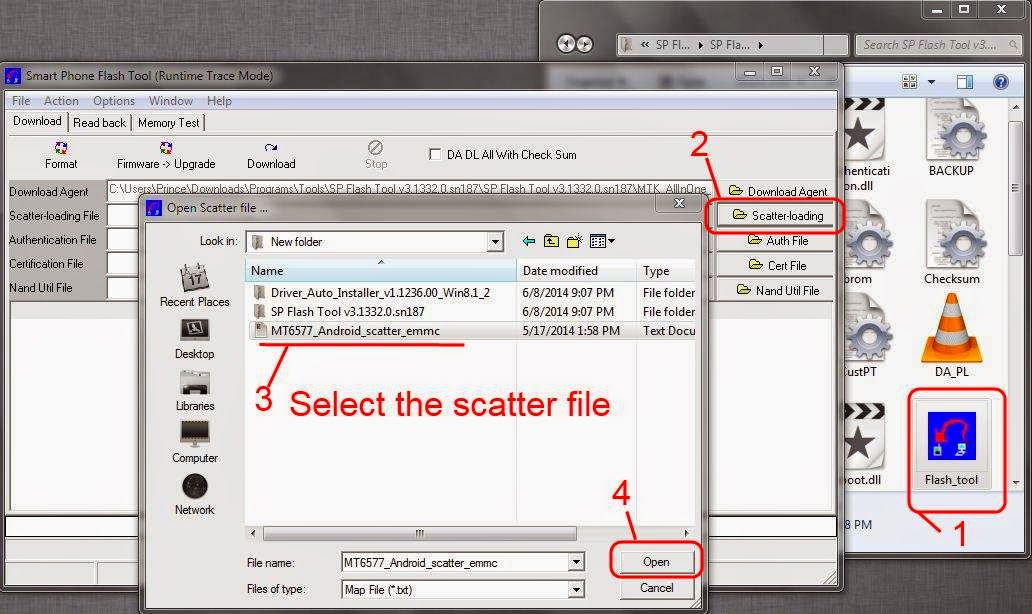Open Computer in dialog sidebar
Screen dimensions: 1032x614
[195, 442]
